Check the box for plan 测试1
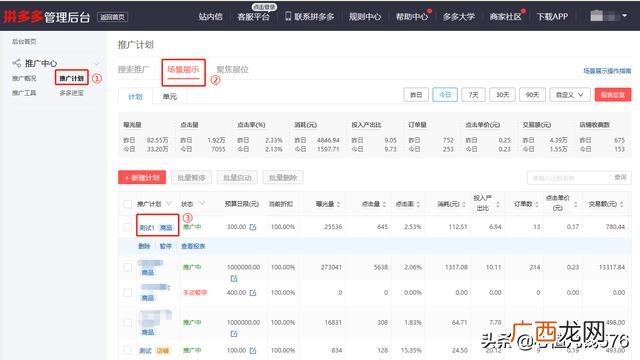Image resolution: width=640 pixels, height=360 pixels. pos(128,227)
